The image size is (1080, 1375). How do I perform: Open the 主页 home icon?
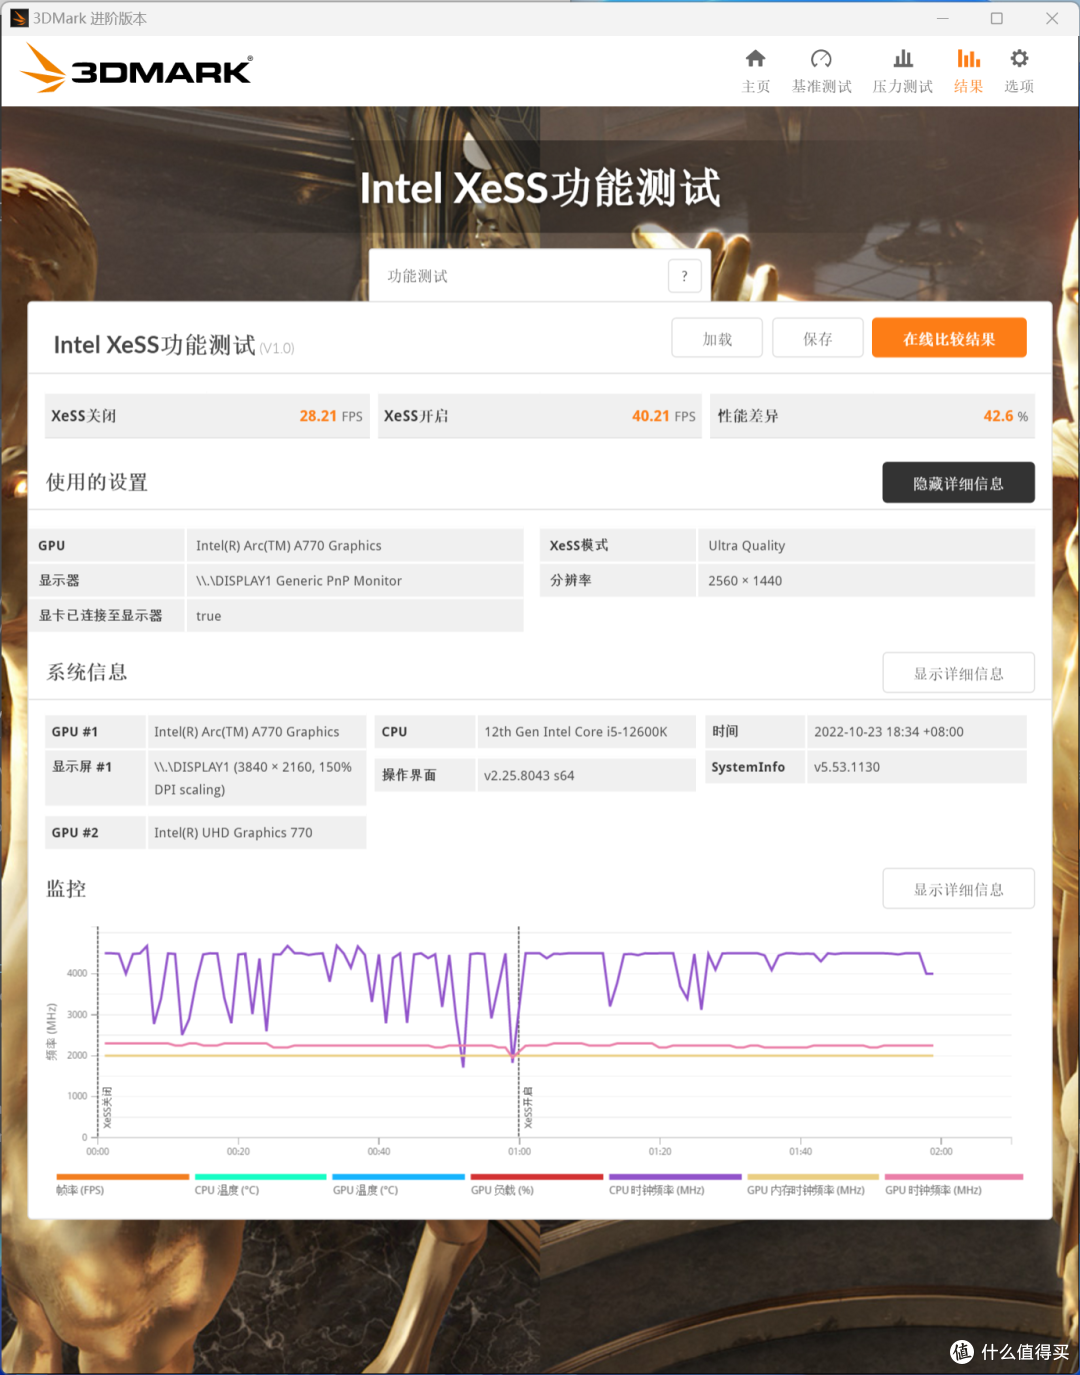pyautogui.click(x=756, y=59)
